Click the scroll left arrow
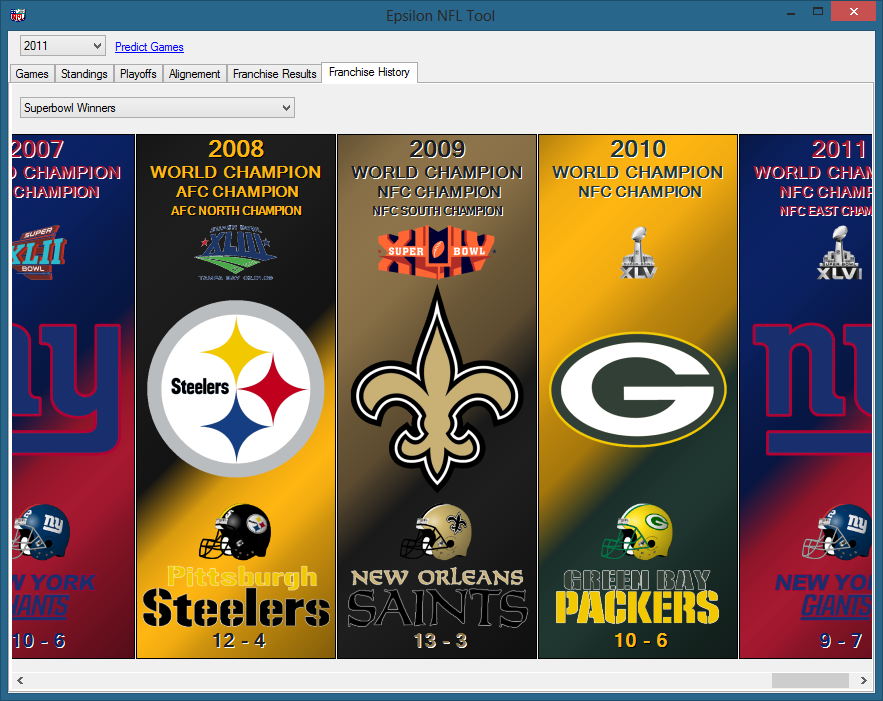Screen dimensions: 883x701 pos(20,680)
